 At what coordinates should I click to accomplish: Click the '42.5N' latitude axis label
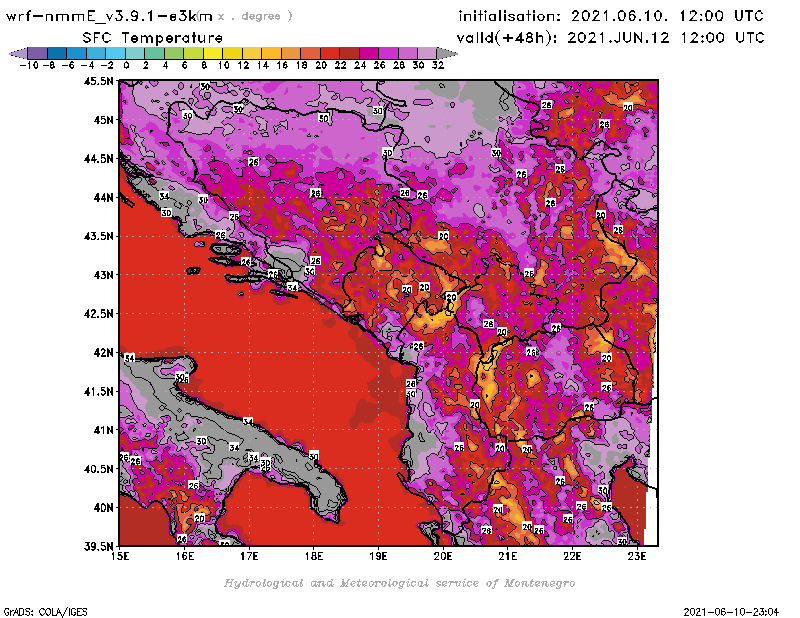click(x=98, y=314)
